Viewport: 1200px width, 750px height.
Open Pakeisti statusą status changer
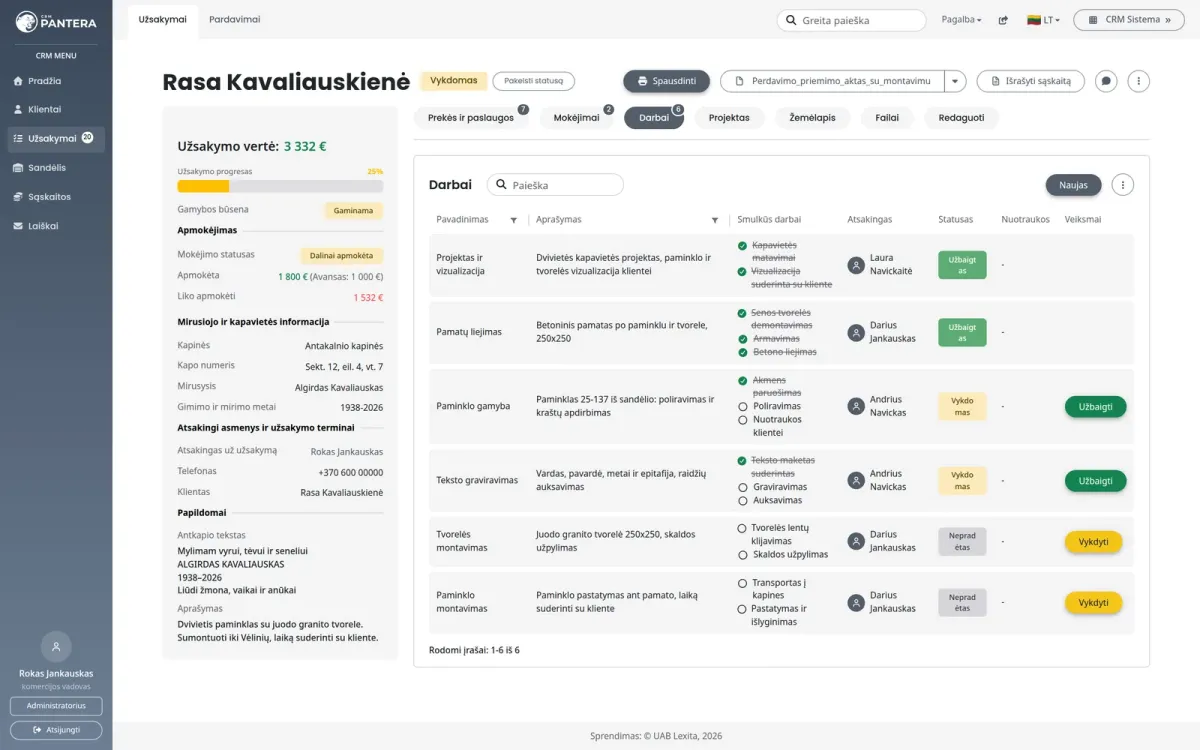pos(533,81)
